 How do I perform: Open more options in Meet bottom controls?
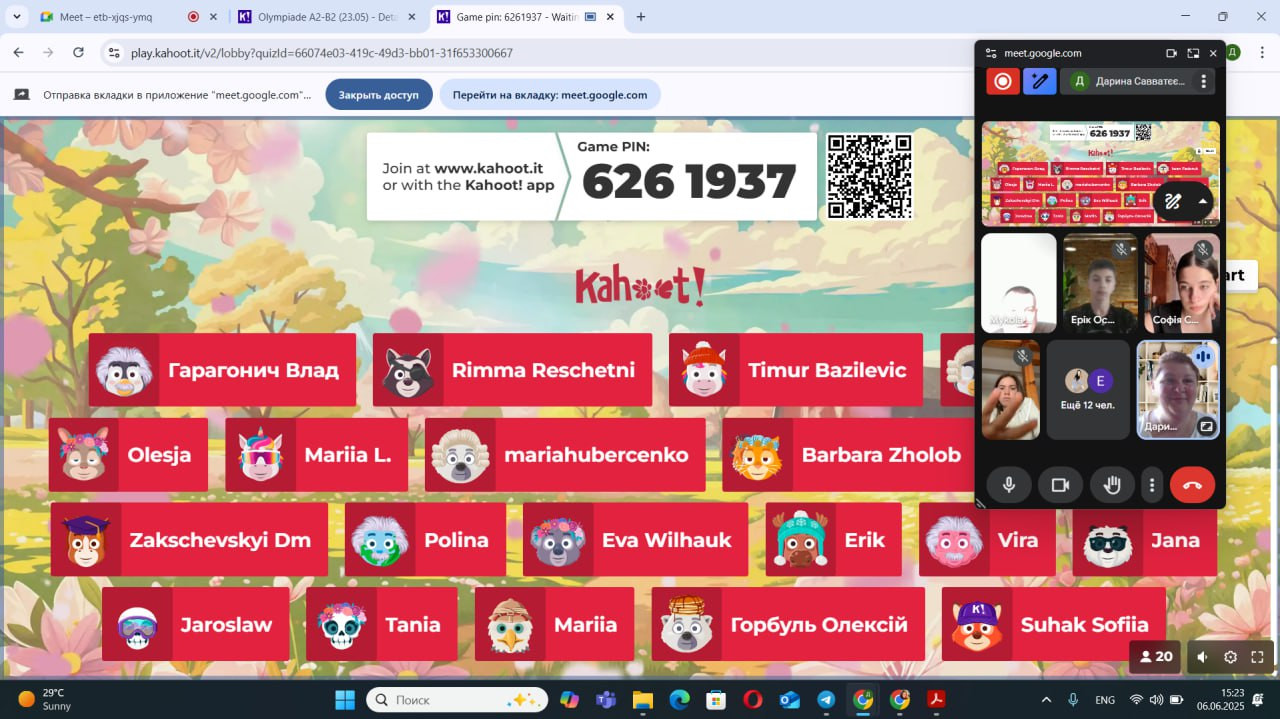[x=1152, y=485]
